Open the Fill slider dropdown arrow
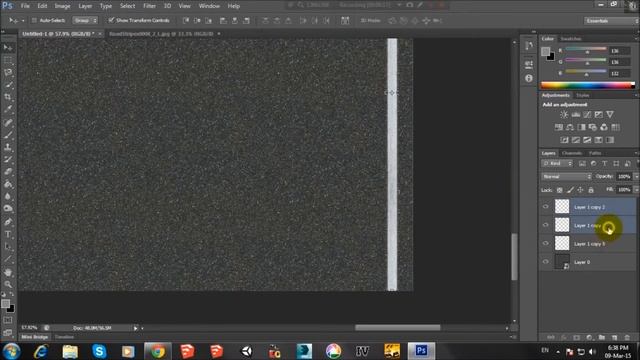This screenshot has width=640, height=360. (636, 189)
